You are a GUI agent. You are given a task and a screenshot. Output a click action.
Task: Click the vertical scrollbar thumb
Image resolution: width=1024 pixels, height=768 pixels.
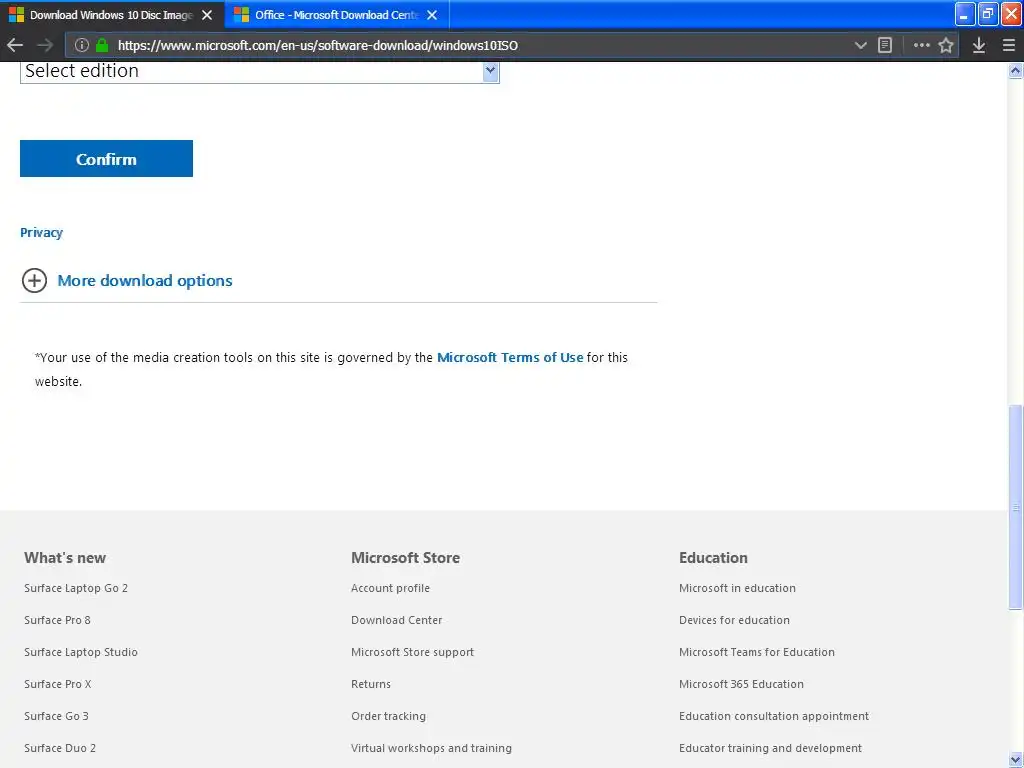[x=1015, y=507]
